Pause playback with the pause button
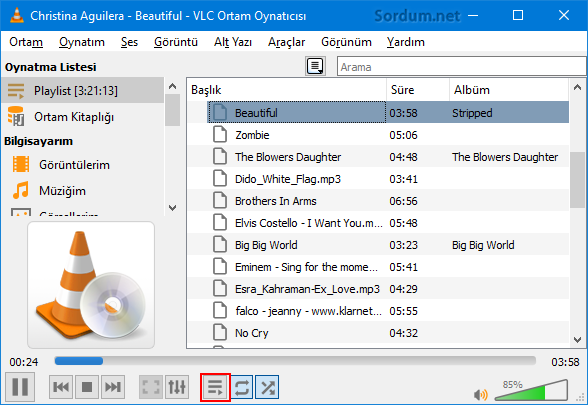 pyautogui.click(x=20, y=387)
